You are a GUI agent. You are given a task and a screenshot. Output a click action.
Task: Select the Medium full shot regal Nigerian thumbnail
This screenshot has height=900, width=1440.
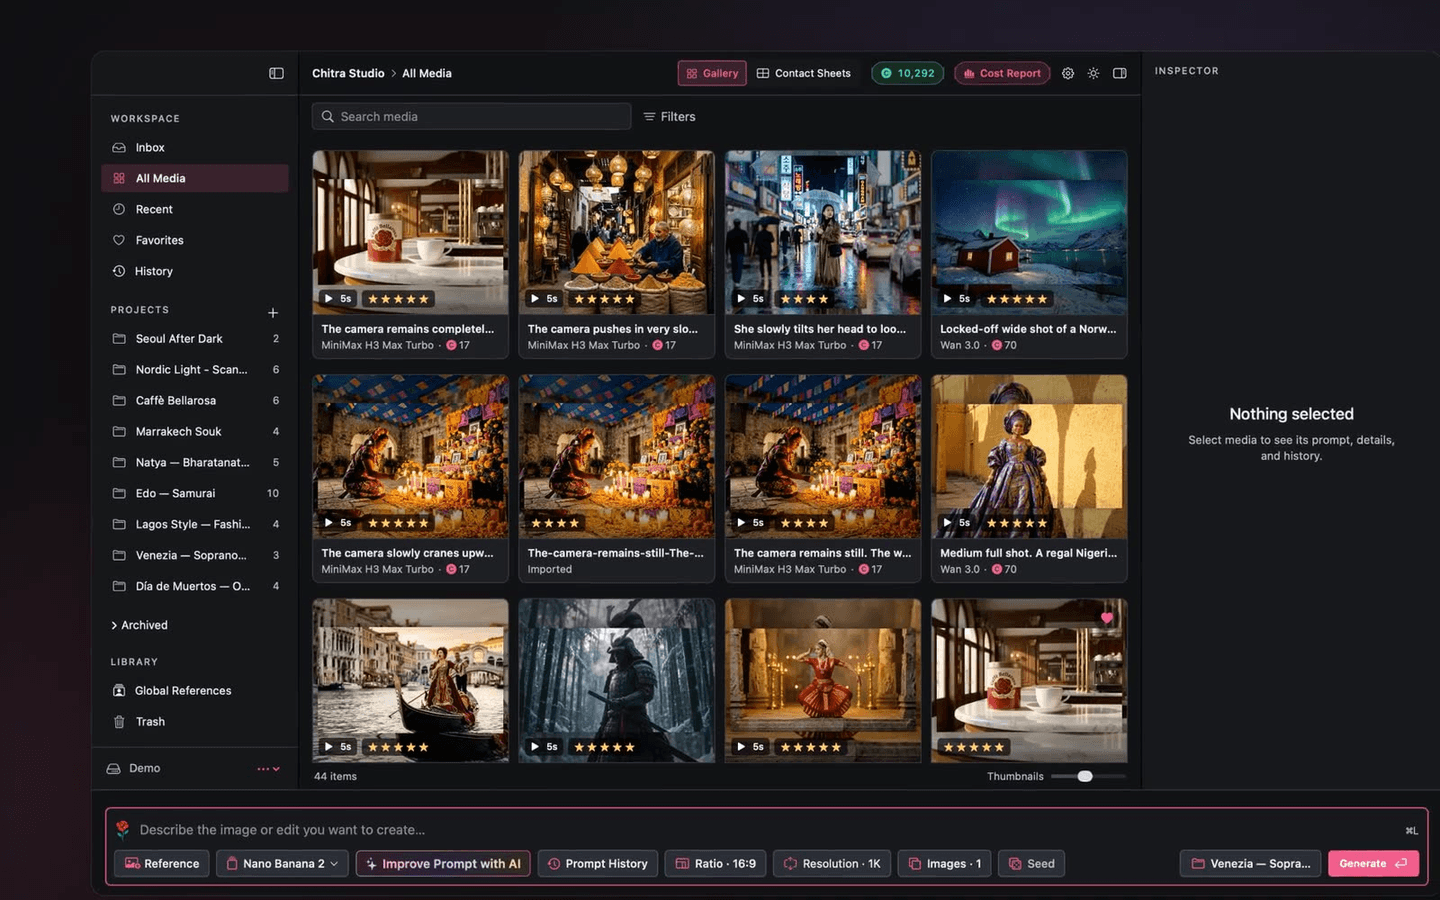point(1029,457)
